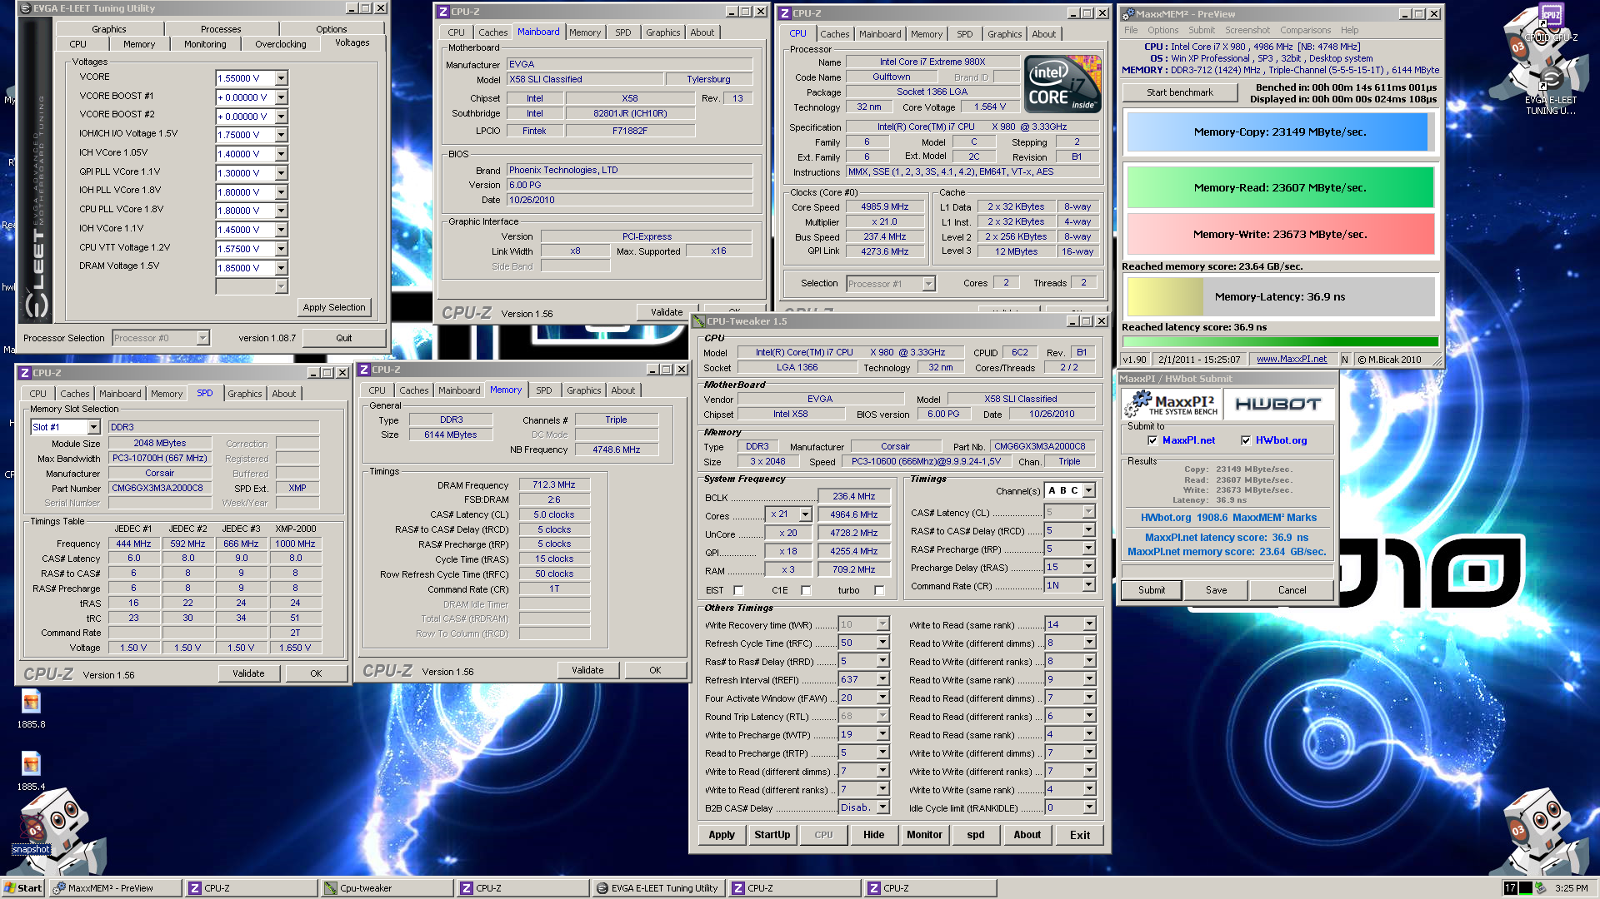
Task: Click Submit in the HWbot Submit dialog
Action: pyautogui.click(x=1152, y=590)
